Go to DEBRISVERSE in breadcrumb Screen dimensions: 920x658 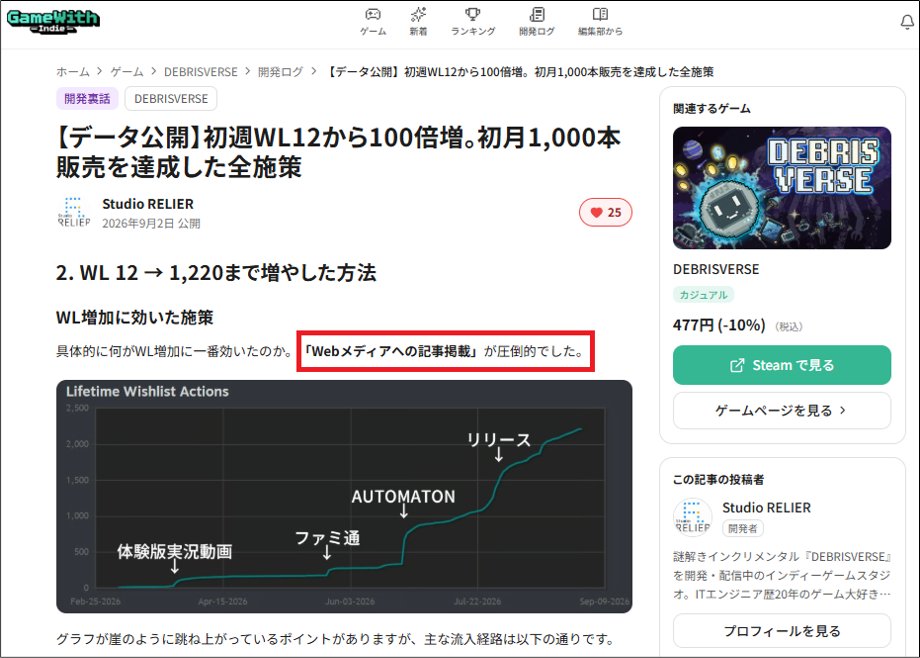[x=201, y=72]
